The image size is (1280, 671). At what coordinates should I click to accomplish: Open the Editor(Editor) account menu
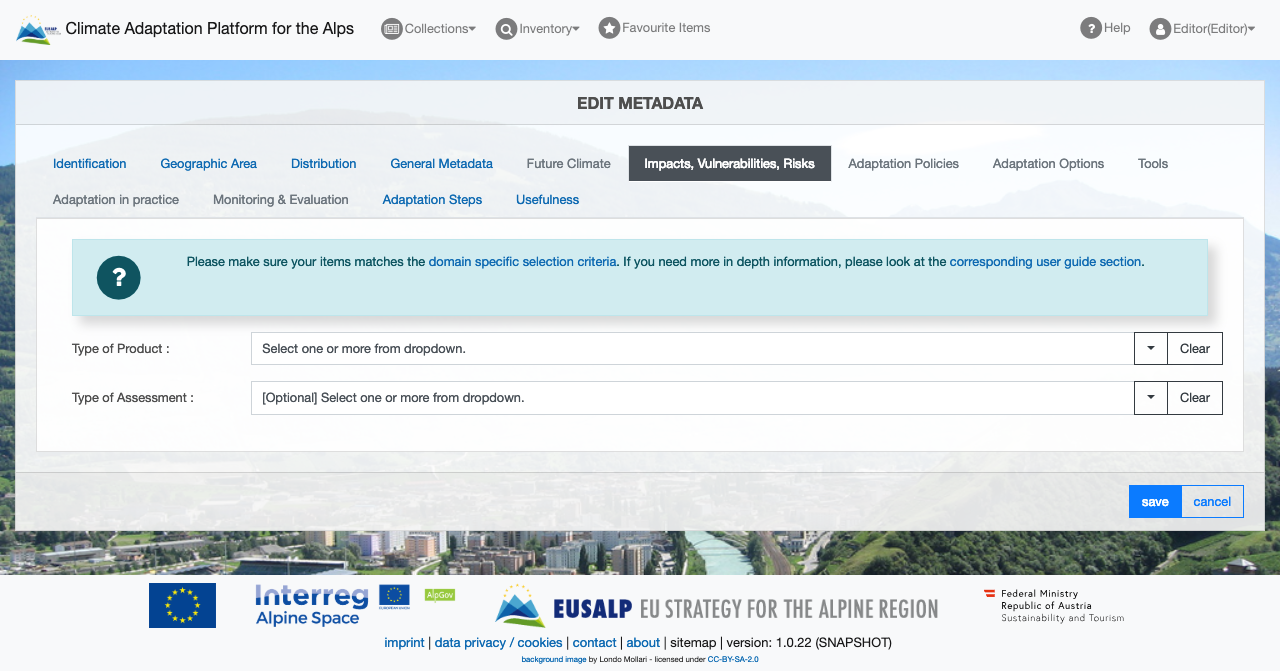1213,29
